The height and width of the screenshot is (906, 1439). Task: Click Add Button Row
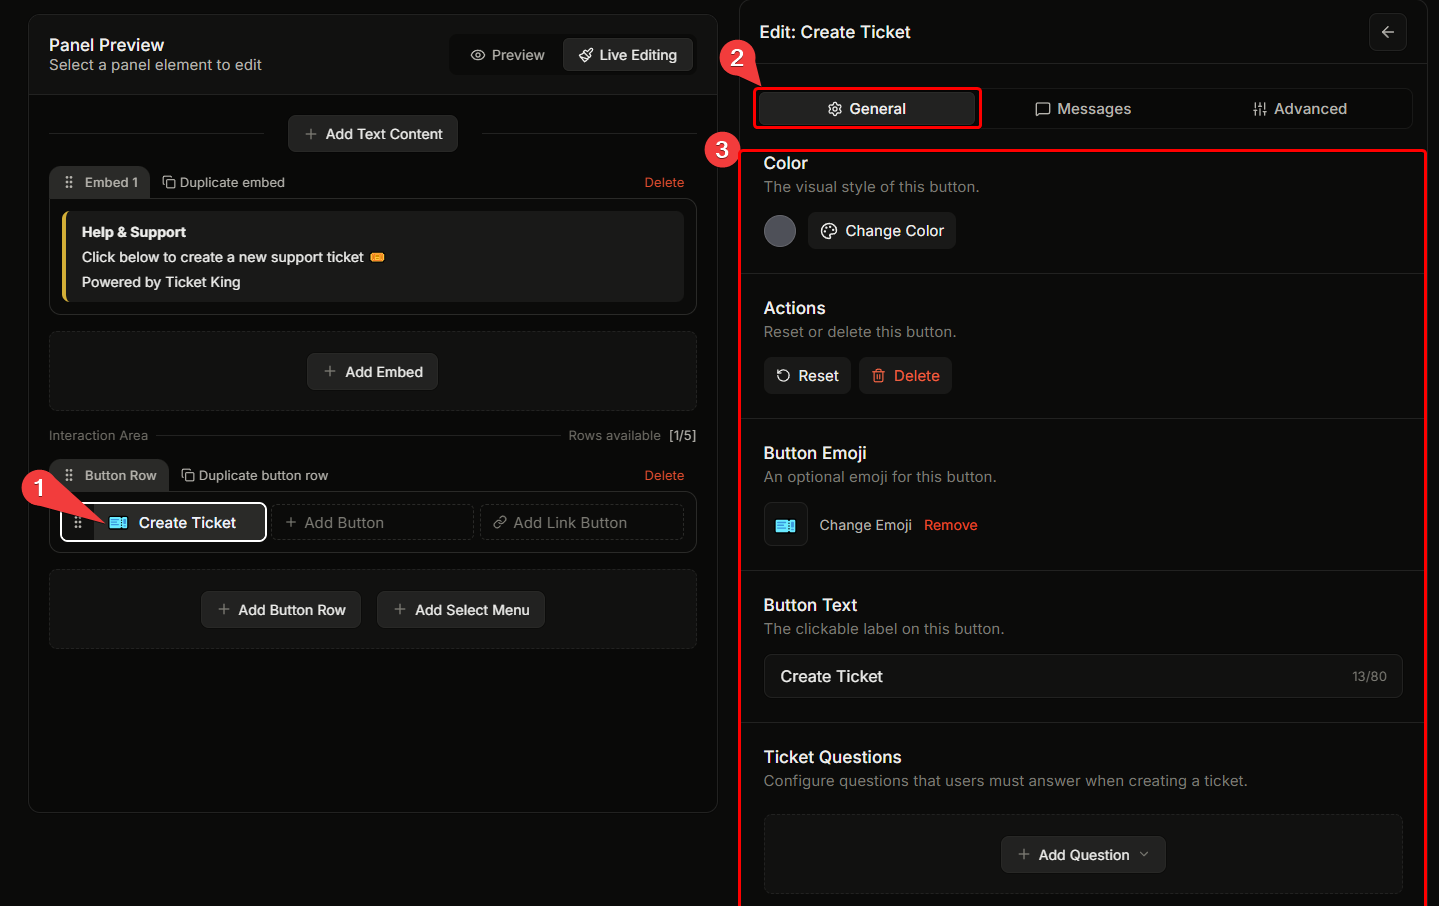pyautogui.click(x=281, y=610)
